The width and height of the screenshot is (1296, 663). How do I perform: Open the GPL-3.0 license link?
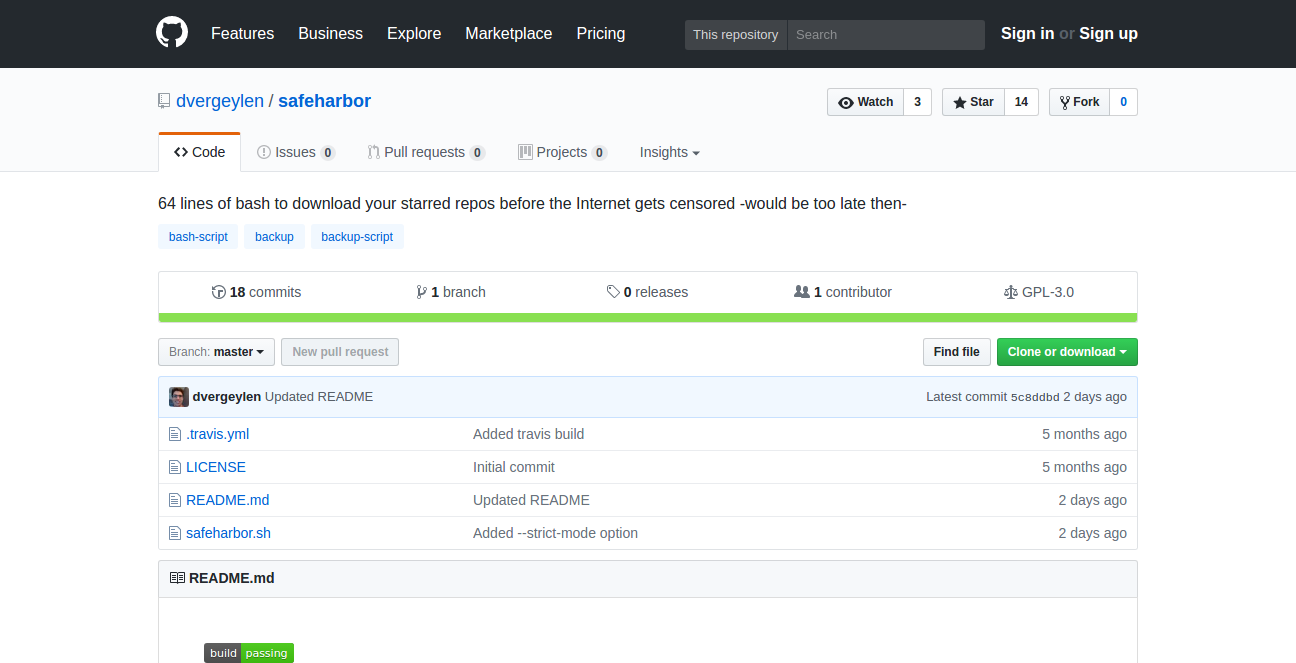[x=1039, y=292]
